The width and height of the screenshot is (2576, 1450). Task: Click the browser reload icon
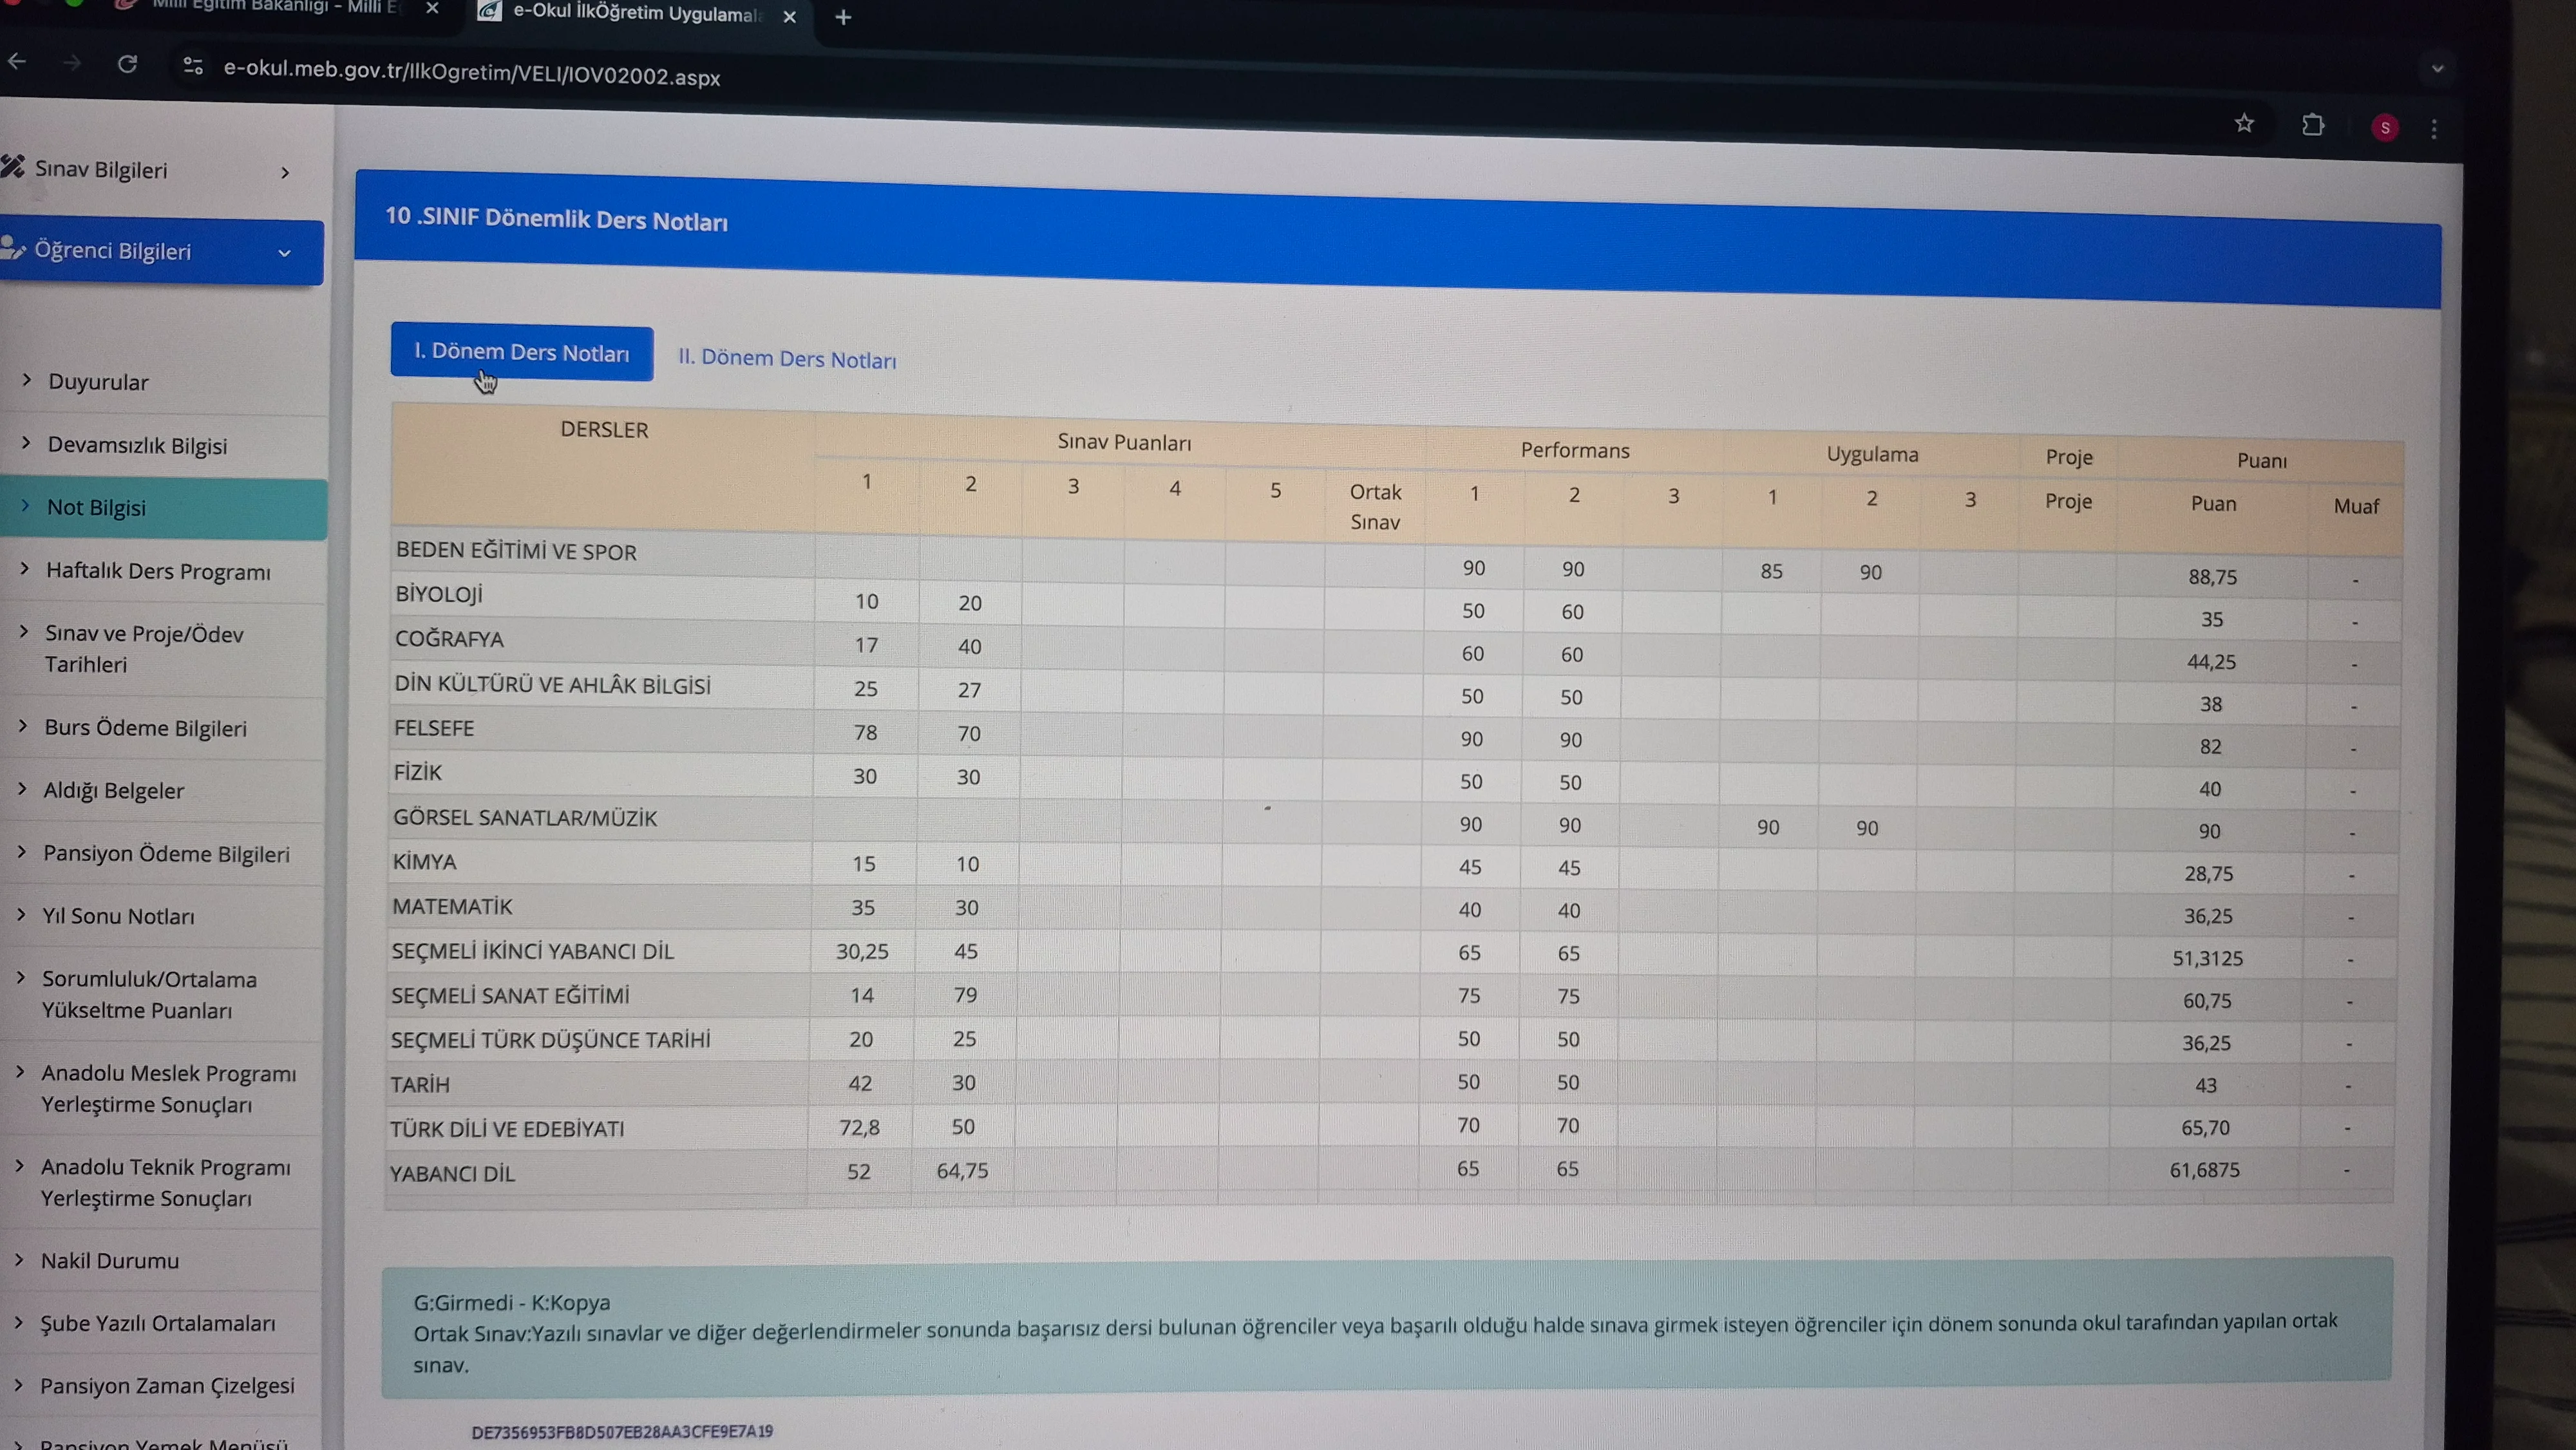coord(127,64)
